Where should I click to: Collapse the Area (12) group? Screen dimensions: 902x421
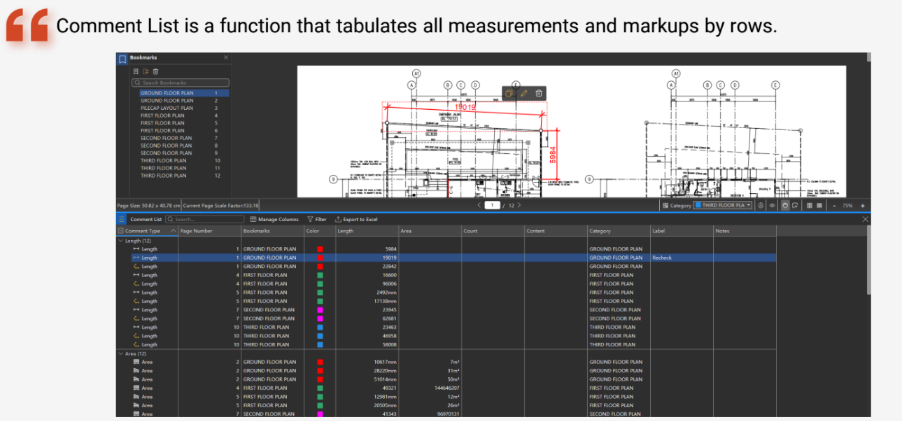click(x=120, y=354)
